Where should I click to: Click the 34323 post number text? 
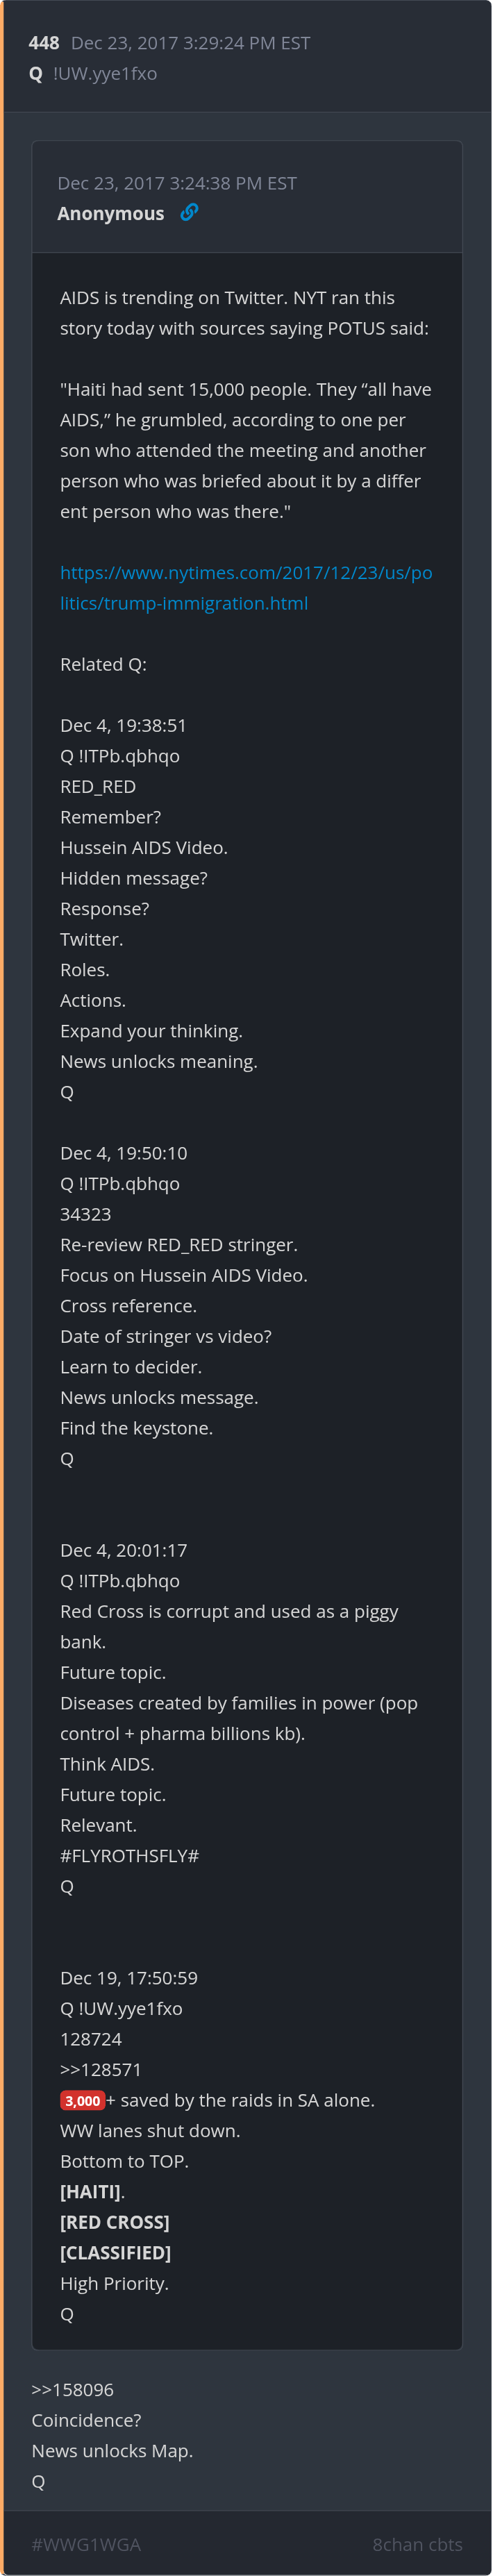[85, 1214]
